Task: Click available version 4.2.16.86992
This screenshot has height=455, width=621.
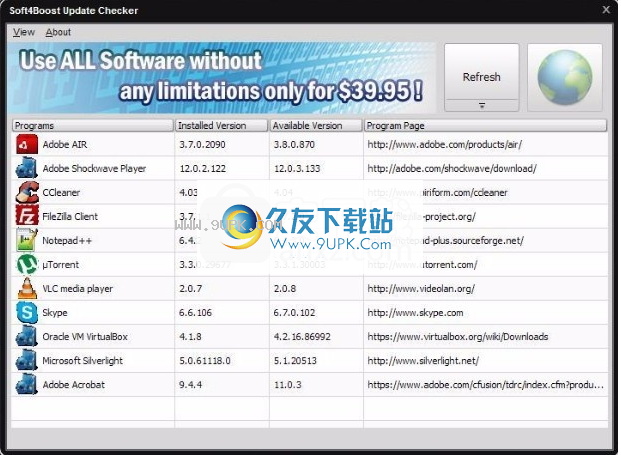Action: pos(302,337)
